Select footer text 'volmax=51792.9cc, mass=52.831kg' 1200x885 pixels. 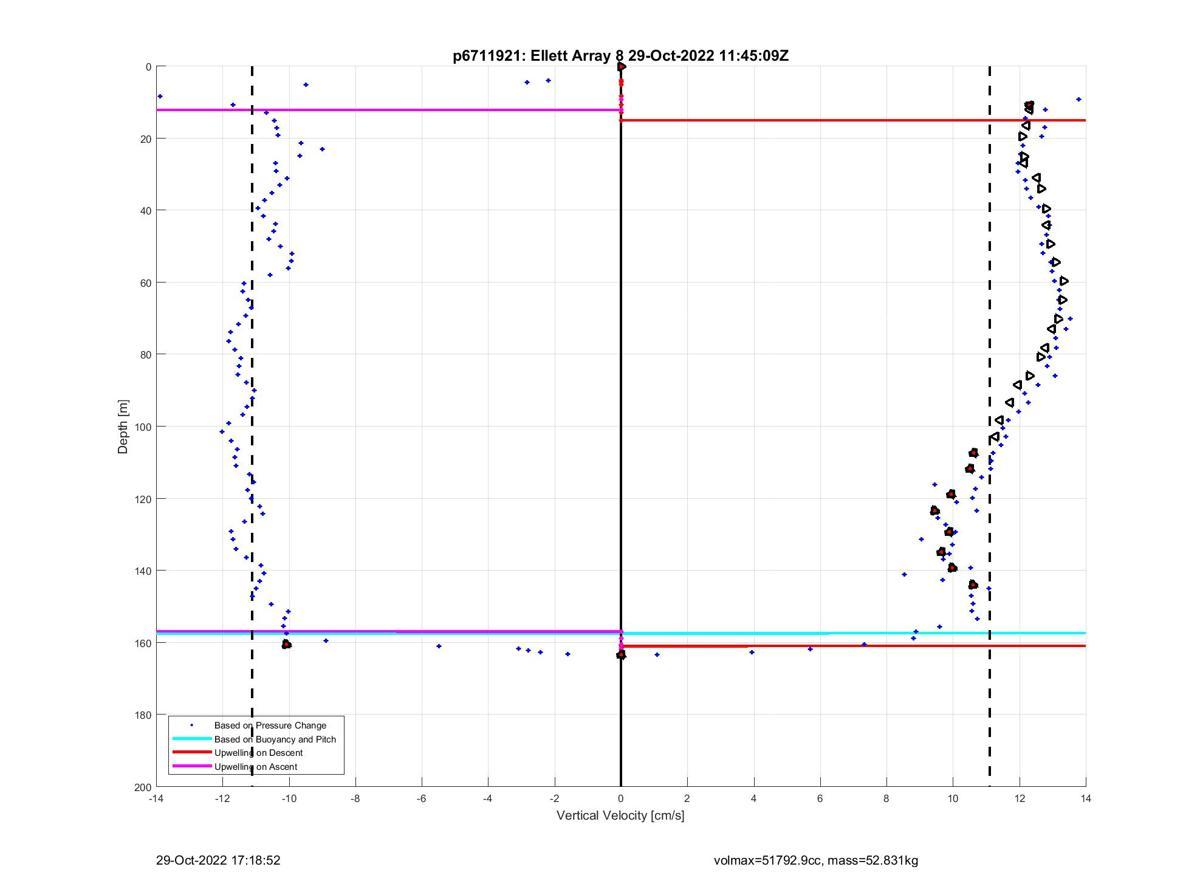tap(816, 860)
